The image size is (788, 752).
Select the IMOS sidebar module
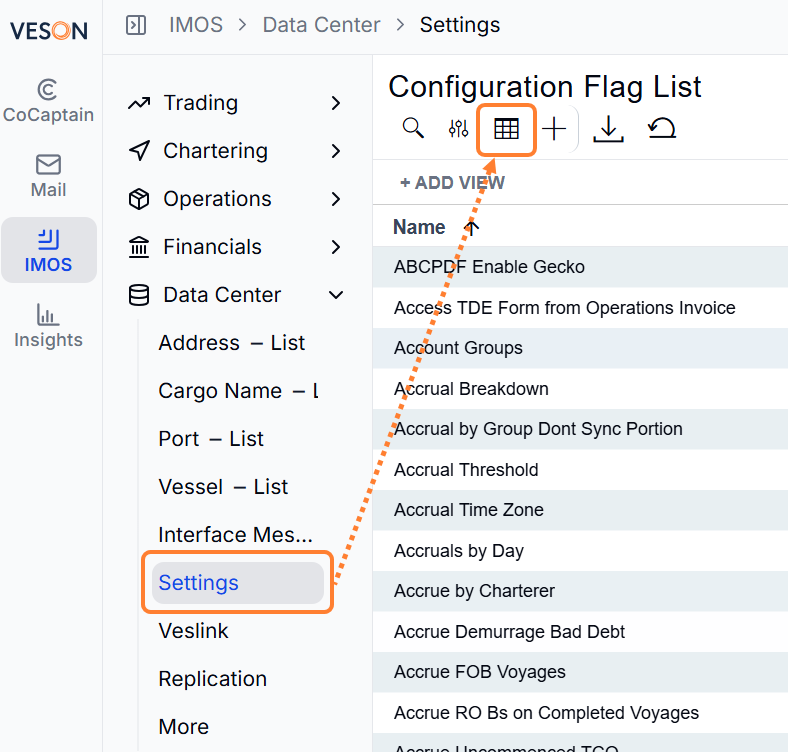point(49,250)
